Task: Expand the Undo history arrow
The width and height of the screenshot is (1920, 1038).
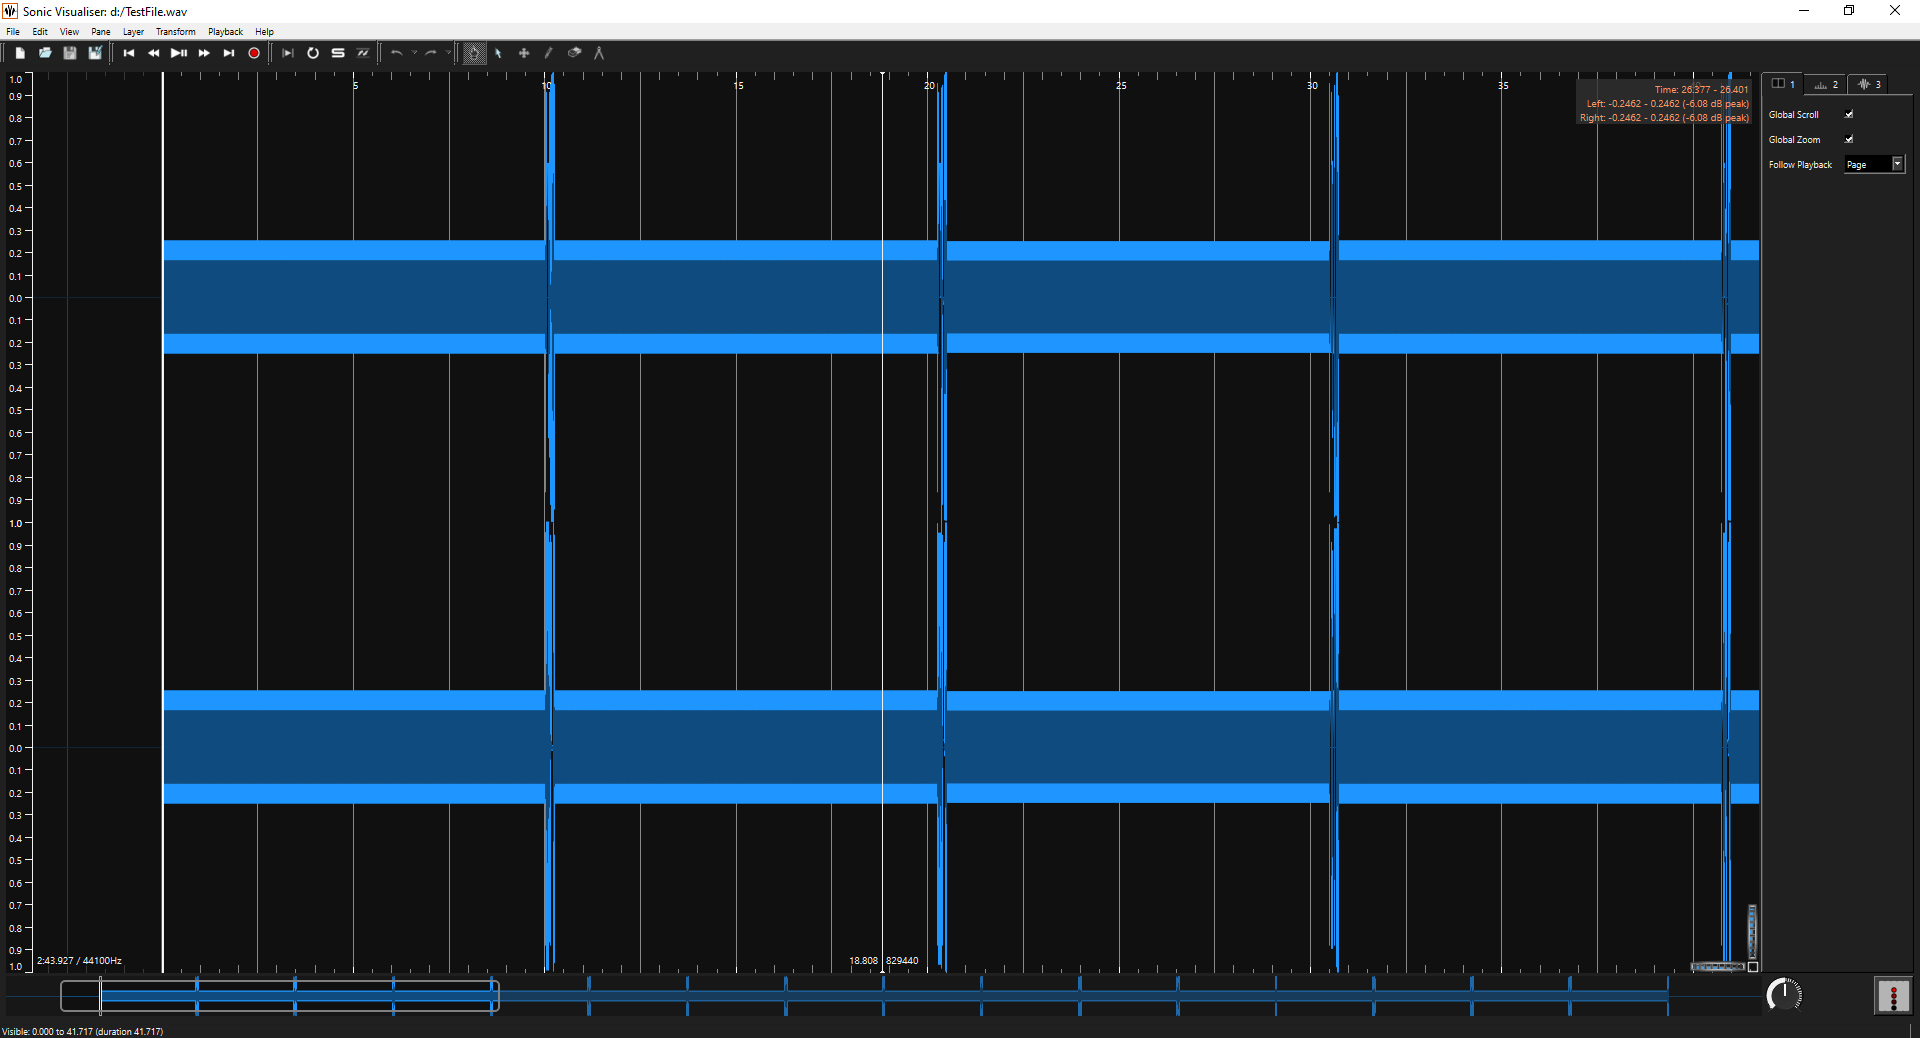Action: coord(413,53)
